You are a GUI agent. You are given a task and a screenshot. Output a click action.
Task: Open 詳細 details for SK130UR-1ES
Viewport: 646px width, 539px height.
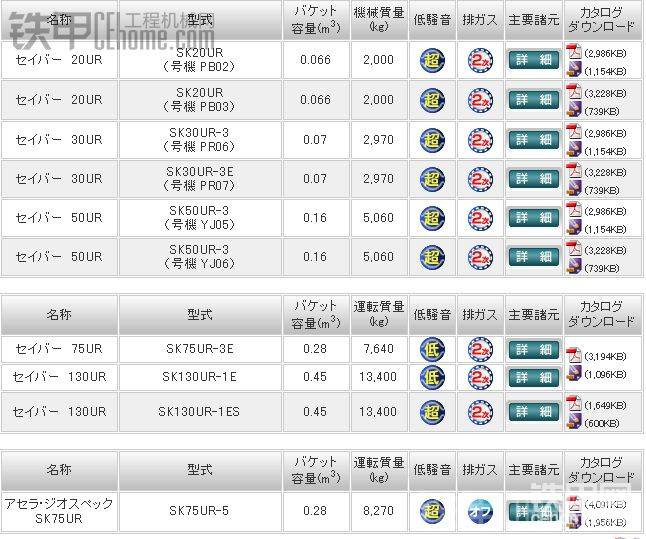click(534, 412)
